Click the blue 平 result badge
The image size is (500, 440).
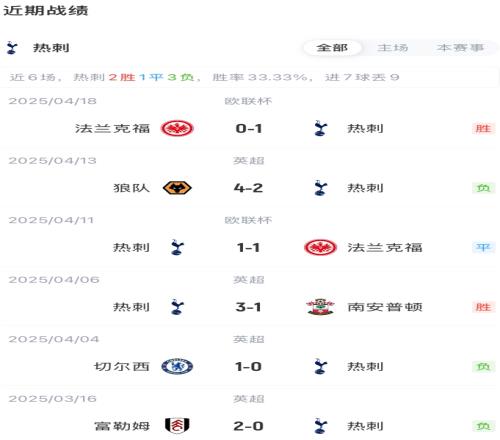tap(483, 247)
